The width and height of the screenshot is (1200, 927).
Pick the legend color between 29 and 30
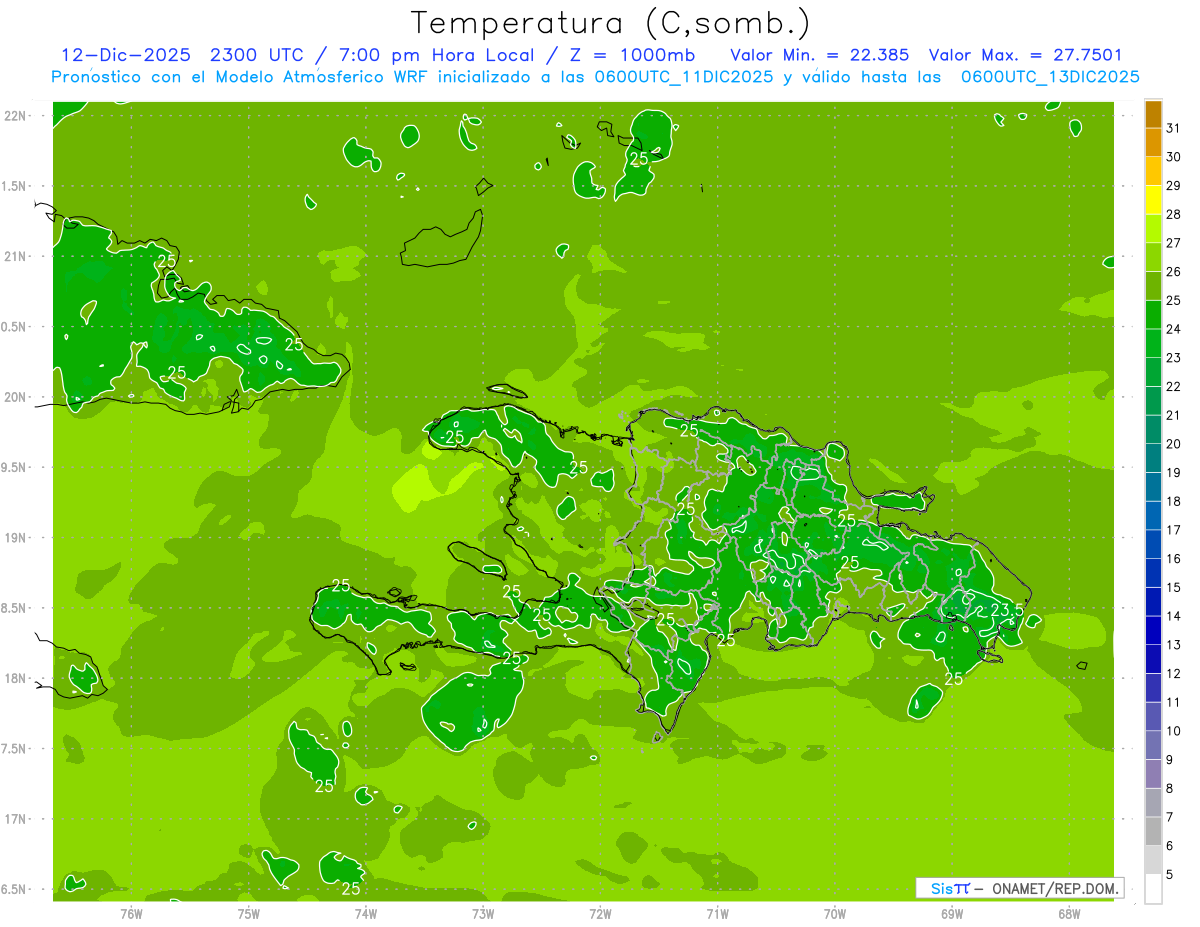[x=1153, y=172]
